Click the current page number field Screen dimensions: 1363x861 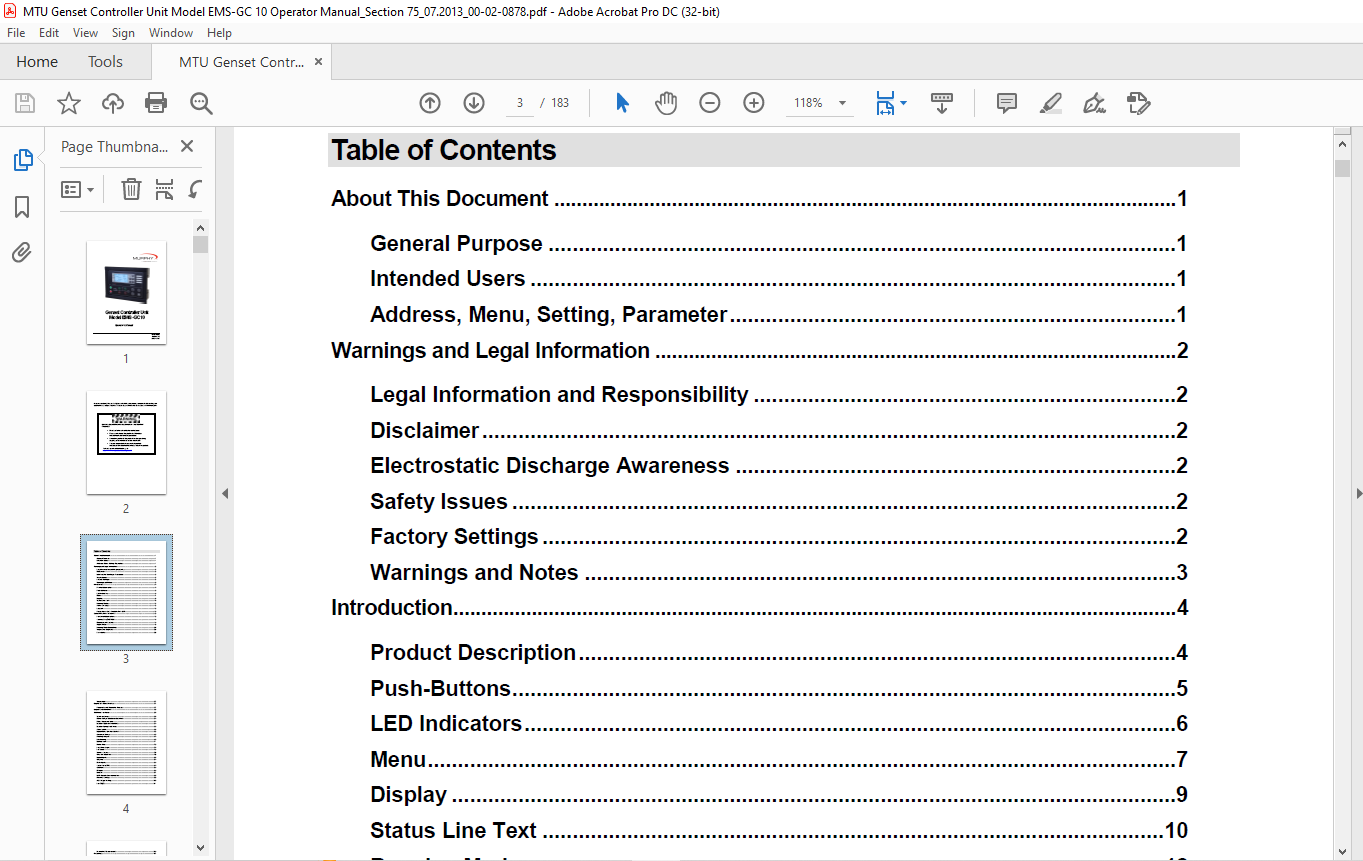click(520, 103)
